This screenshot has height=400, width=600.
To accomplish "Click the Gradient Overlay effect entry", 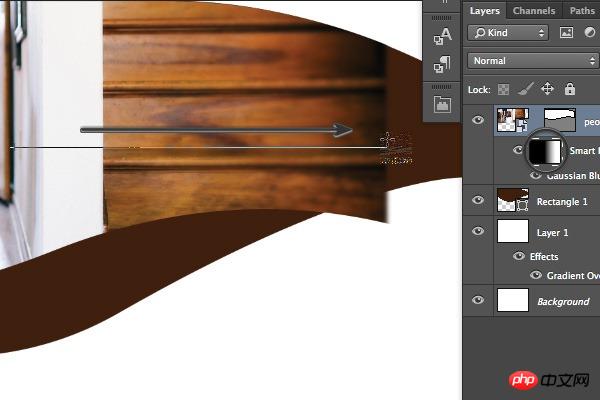I will [x=573, y=275].
